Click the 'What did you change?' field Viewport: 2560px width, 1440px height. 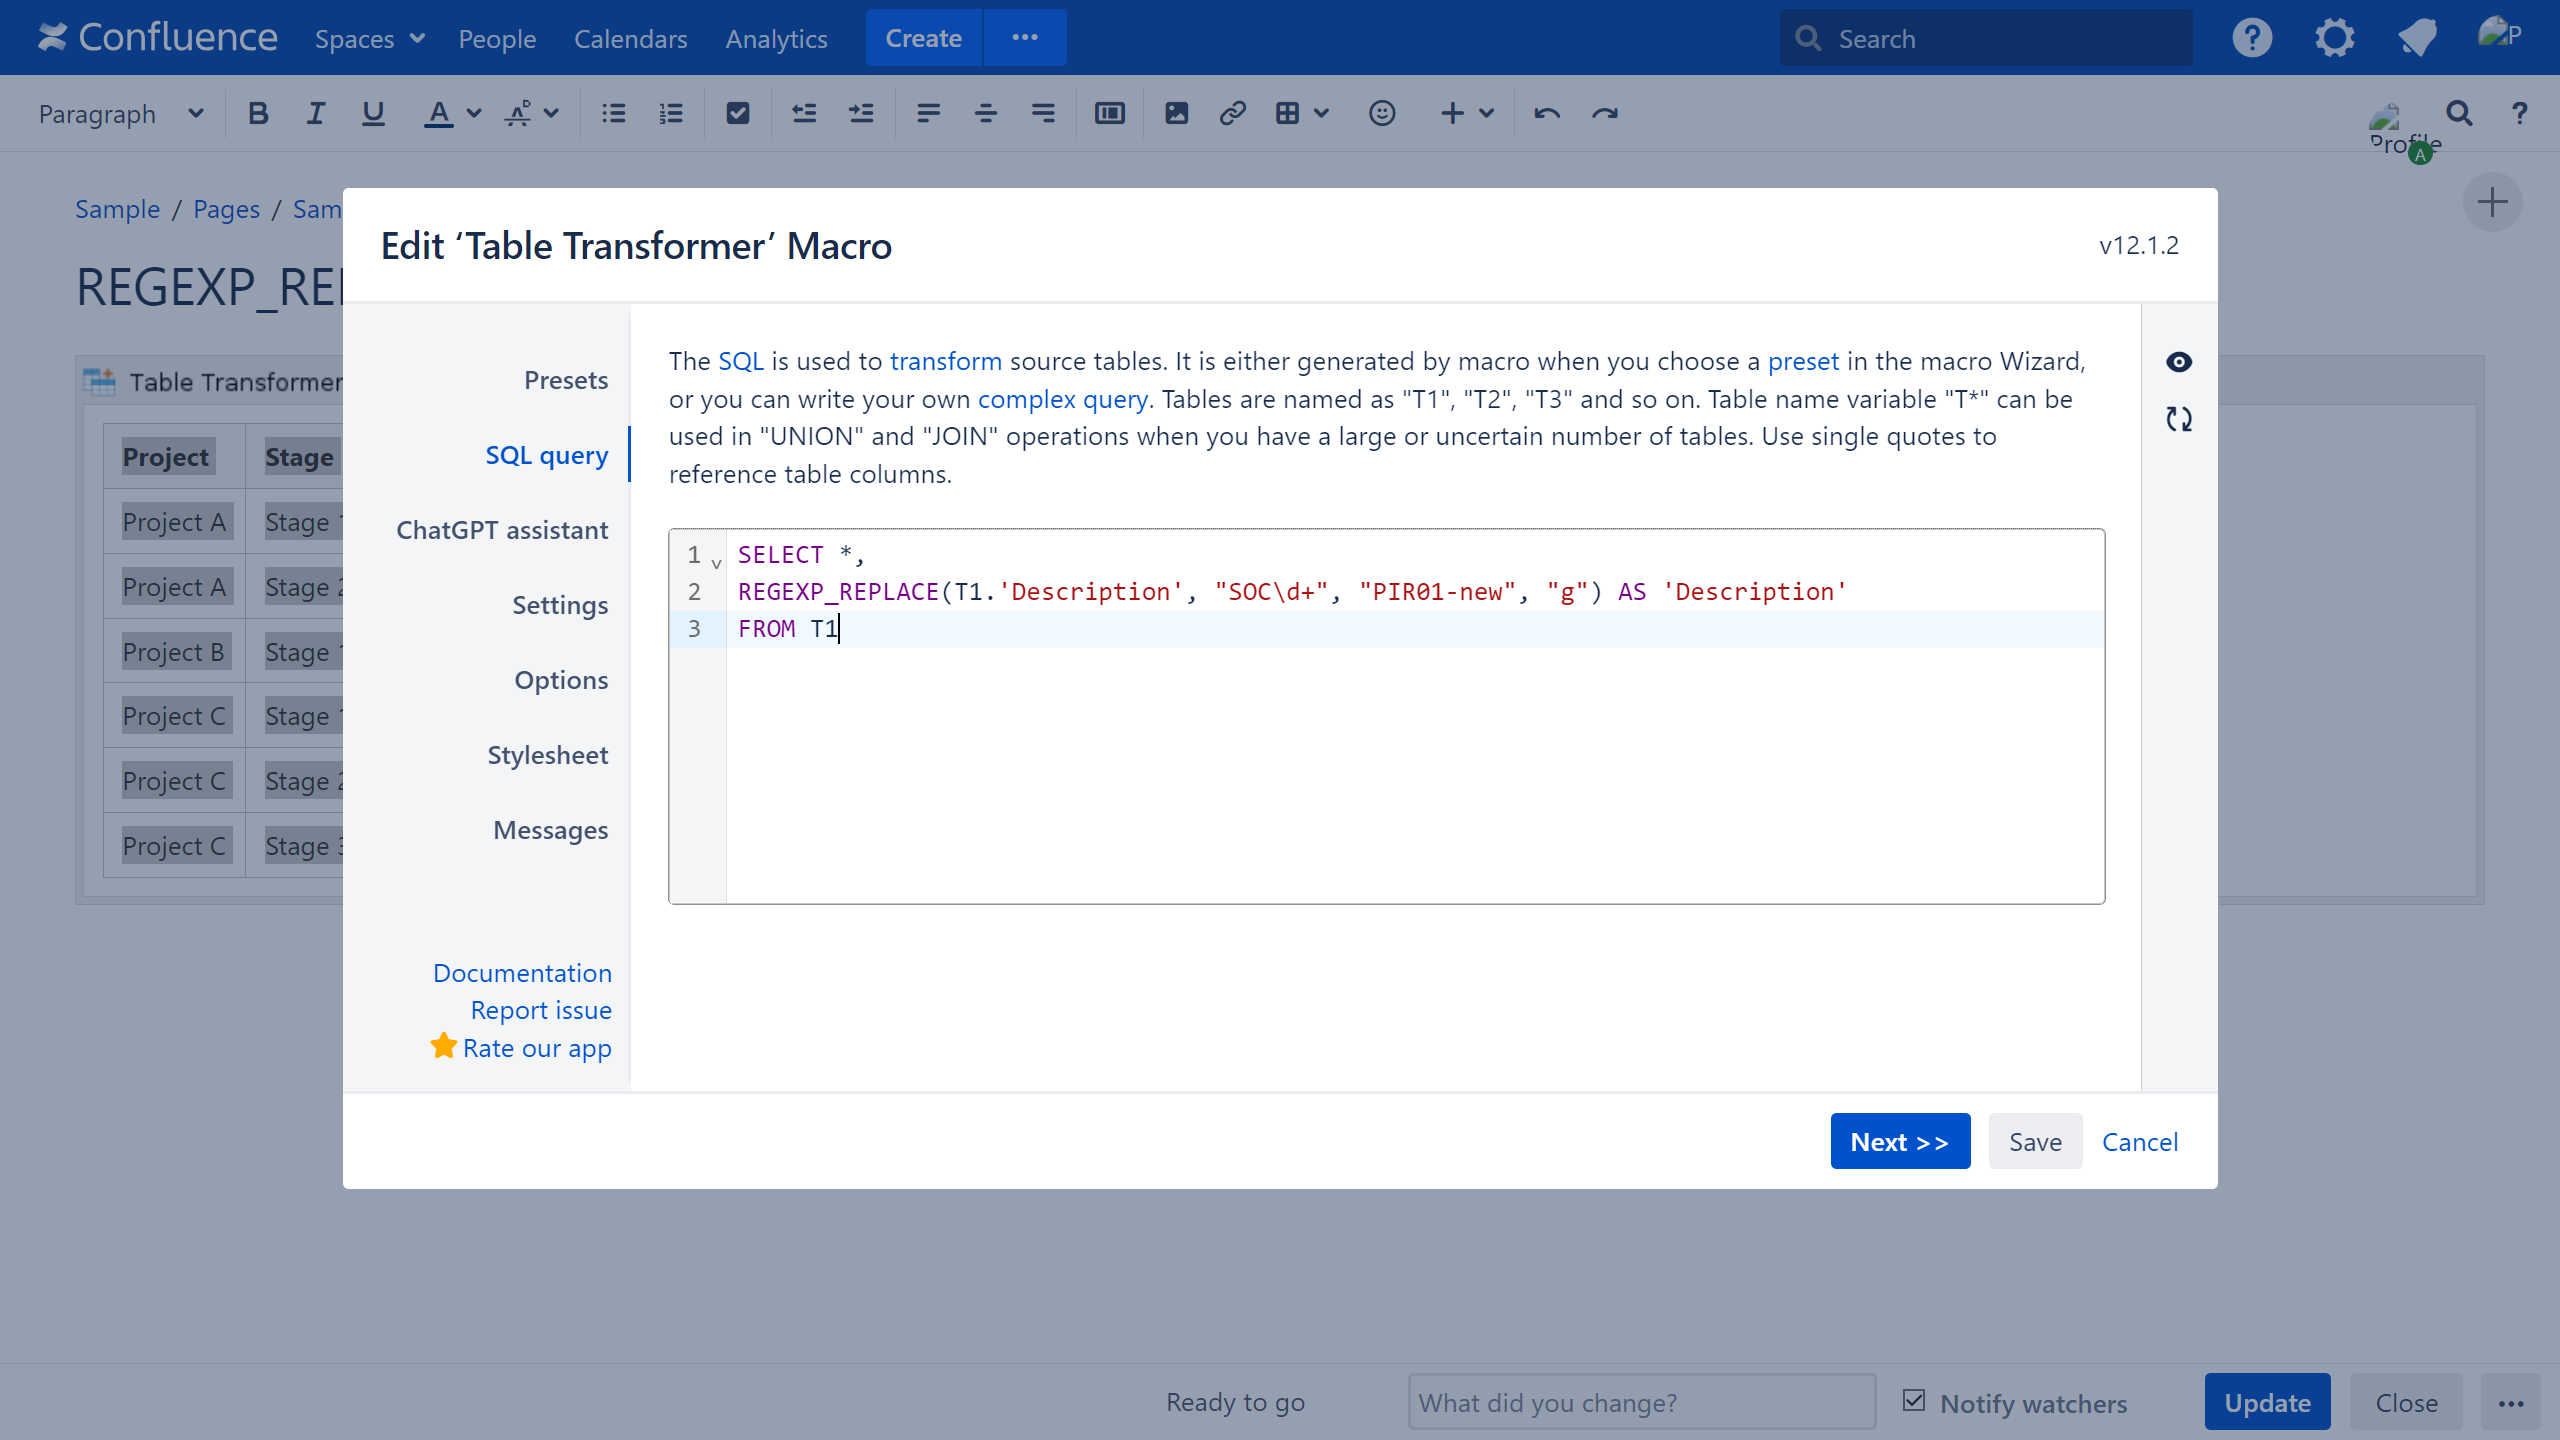[x=1640, y=1402]
